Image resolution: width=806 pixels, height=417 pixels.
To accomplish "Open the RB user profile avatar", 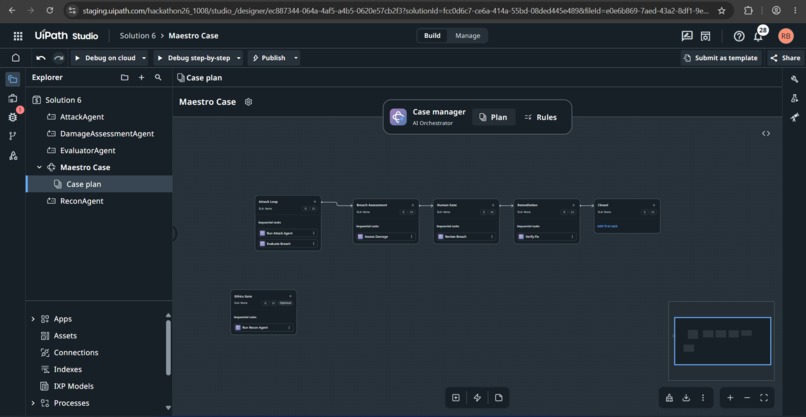I will click(x=785, y=36).
